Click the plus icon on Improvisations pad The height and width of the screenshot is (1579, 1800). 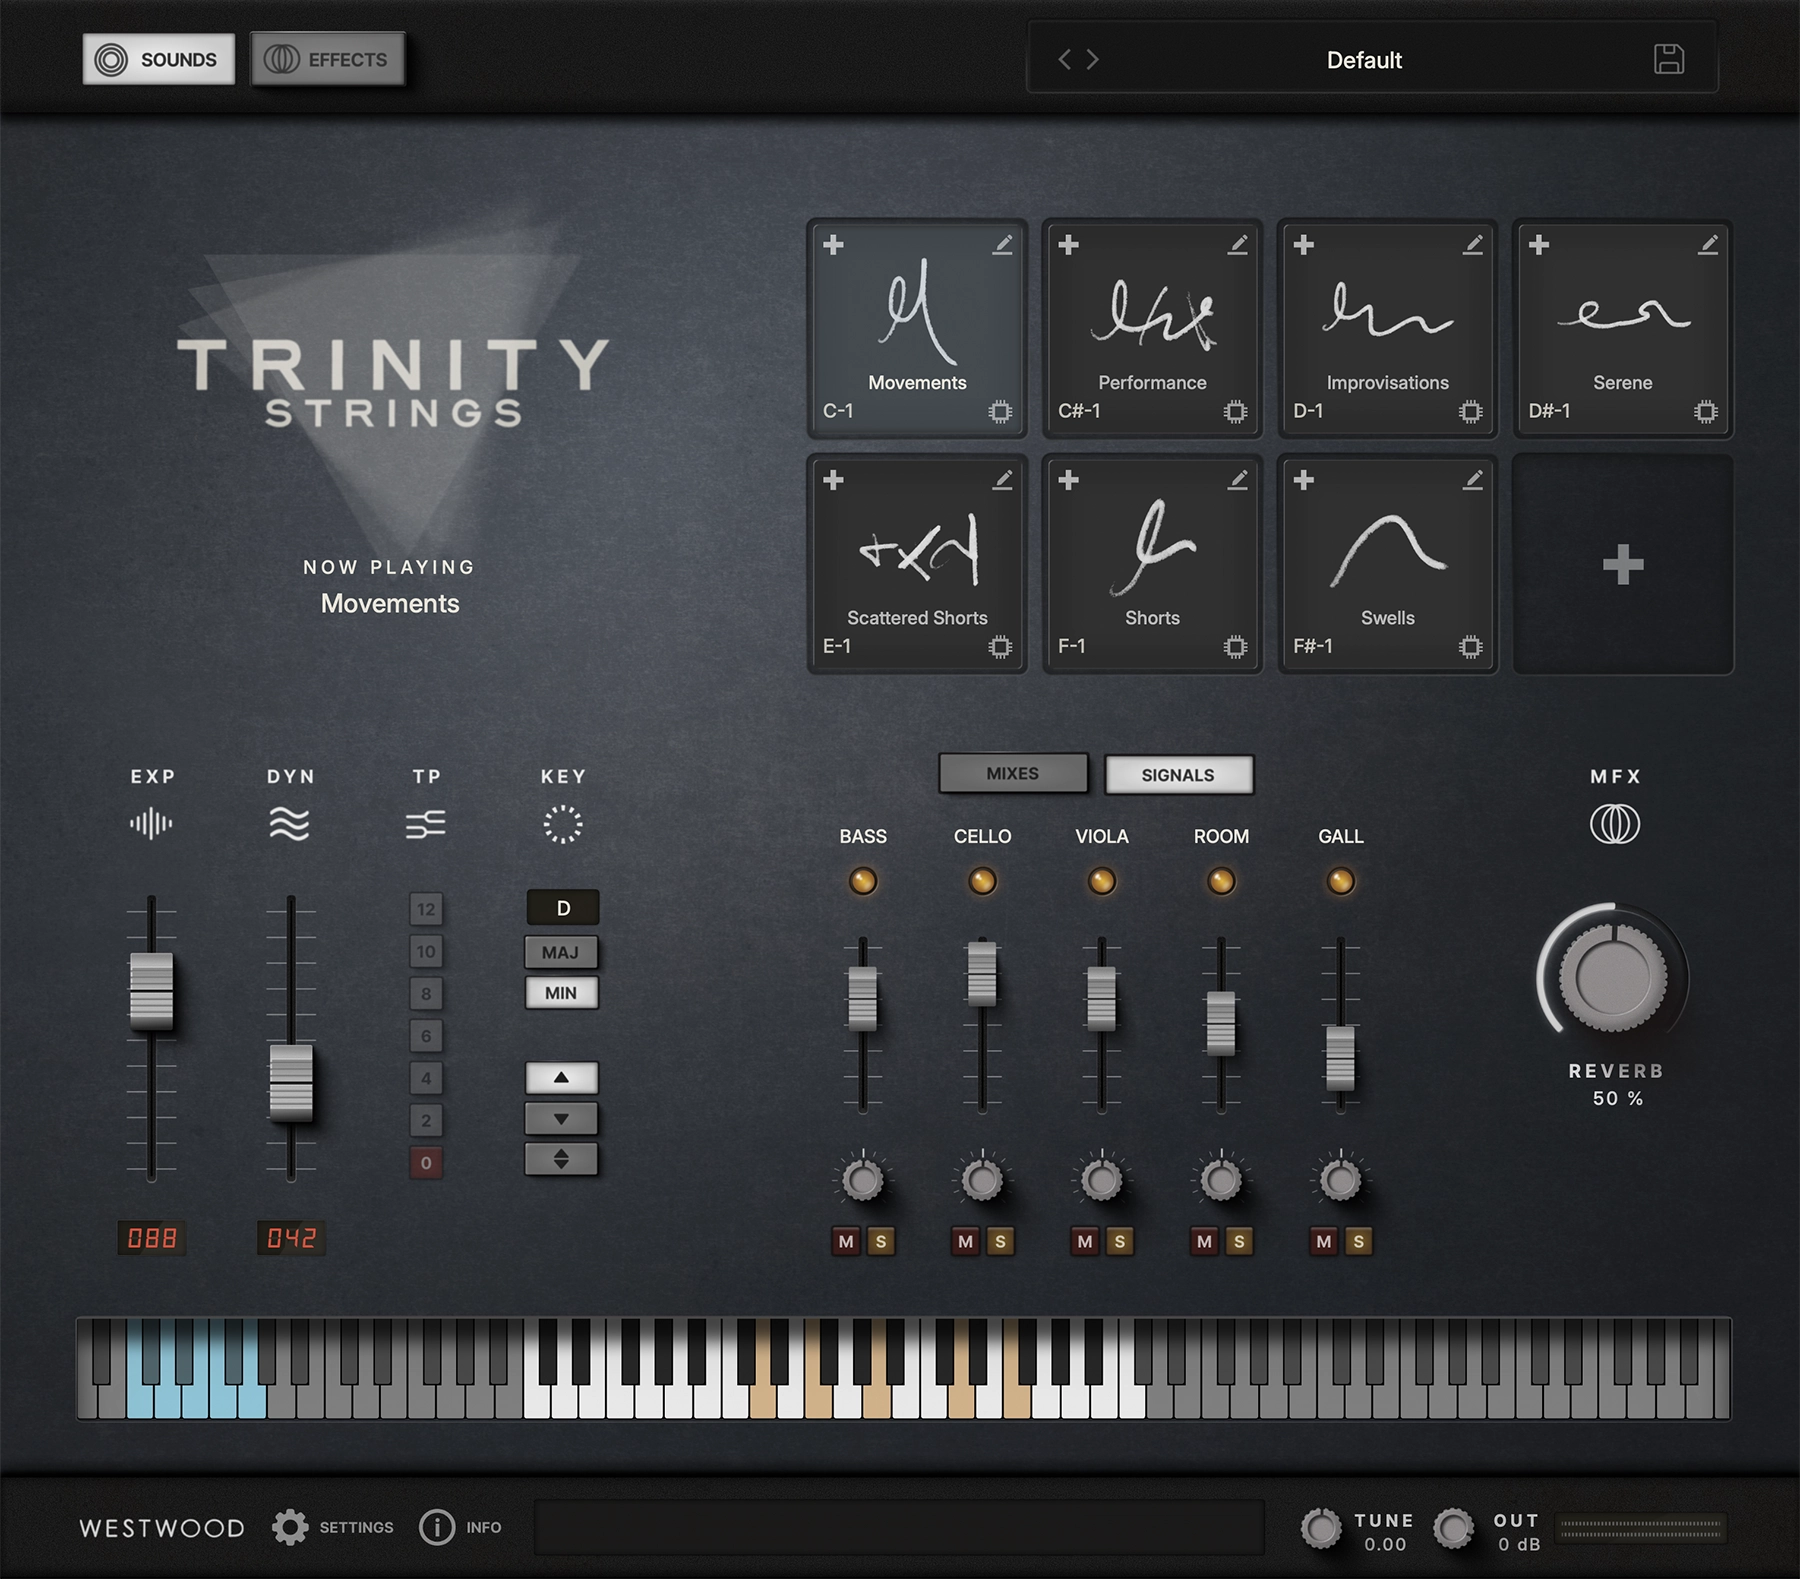[1303, 245]
